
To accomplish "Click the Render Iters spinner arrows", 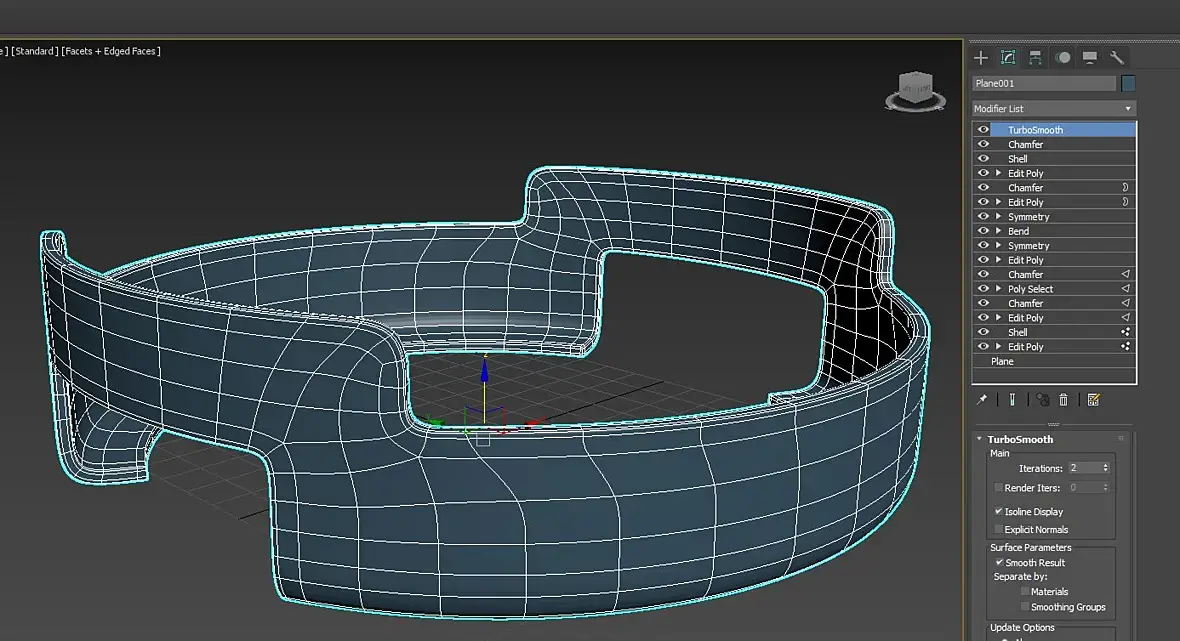I will (x=1105, y=488).
